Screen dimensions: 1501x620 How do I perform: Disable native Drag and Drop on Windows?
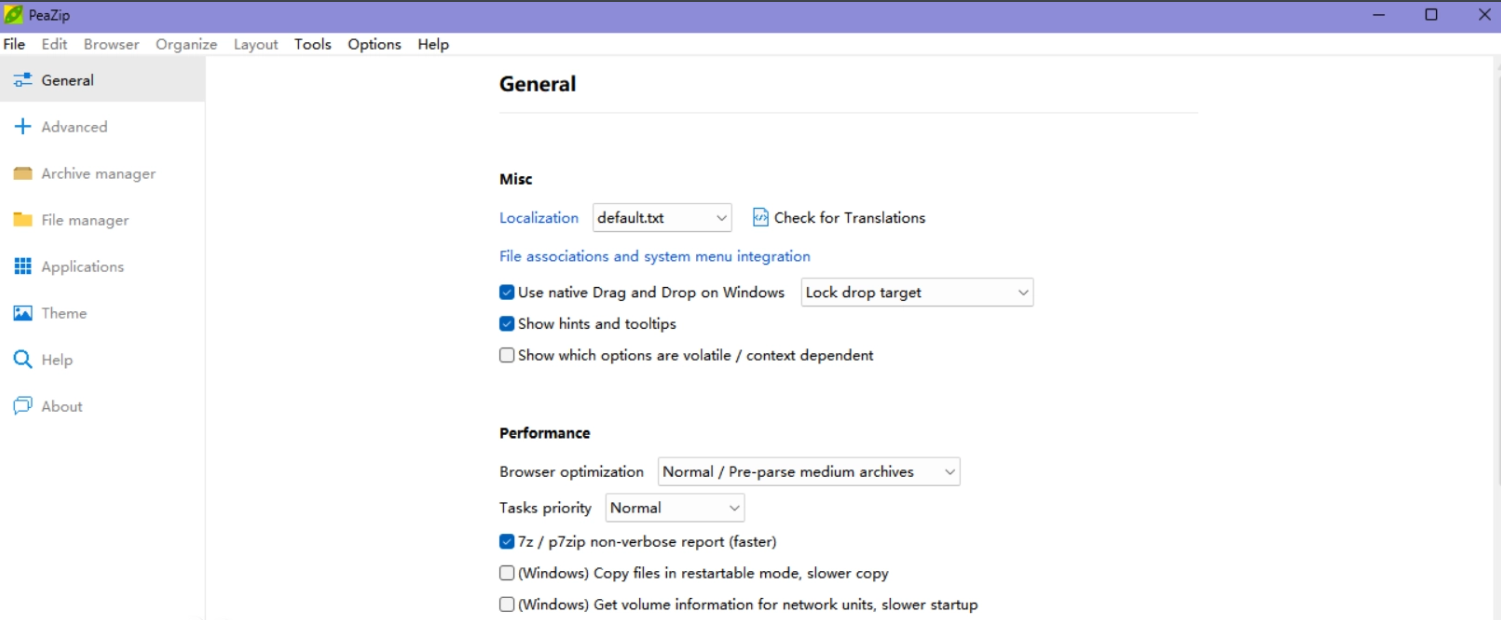point(507,293)
